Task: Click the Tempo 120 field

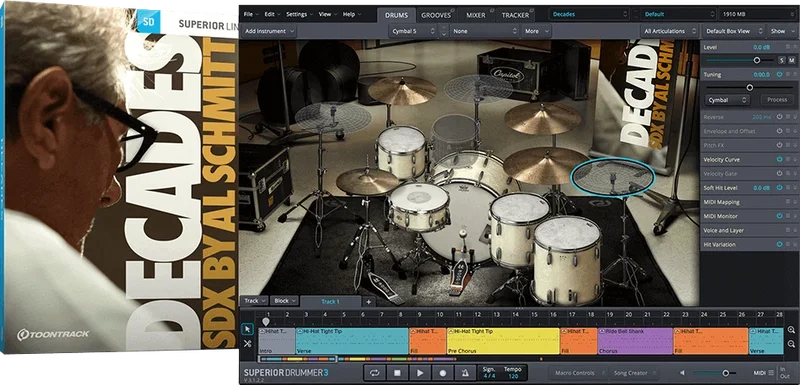Action: (513, 373)
